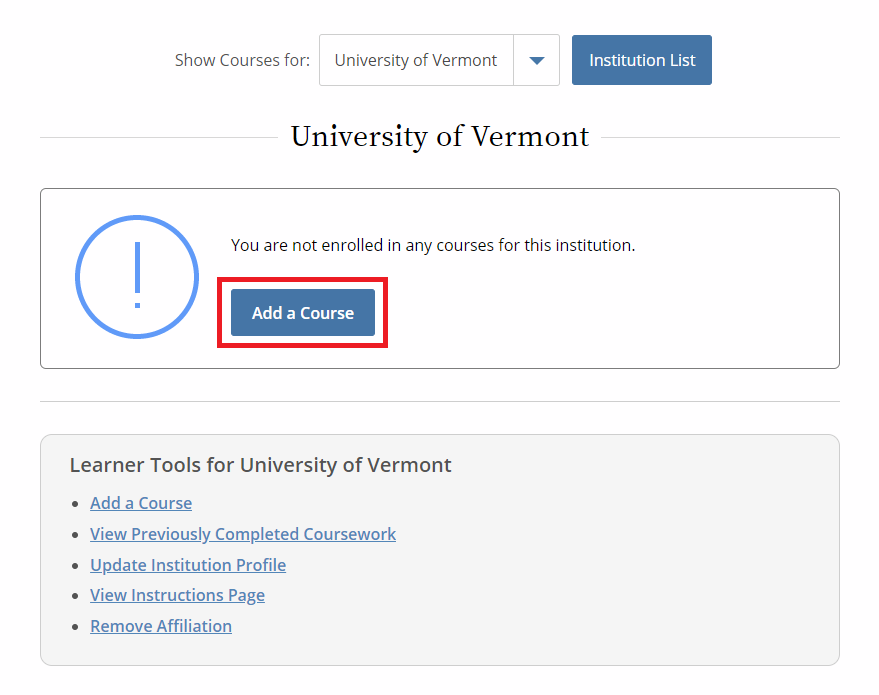Click the bullet beside the Add a Course link

76,504
